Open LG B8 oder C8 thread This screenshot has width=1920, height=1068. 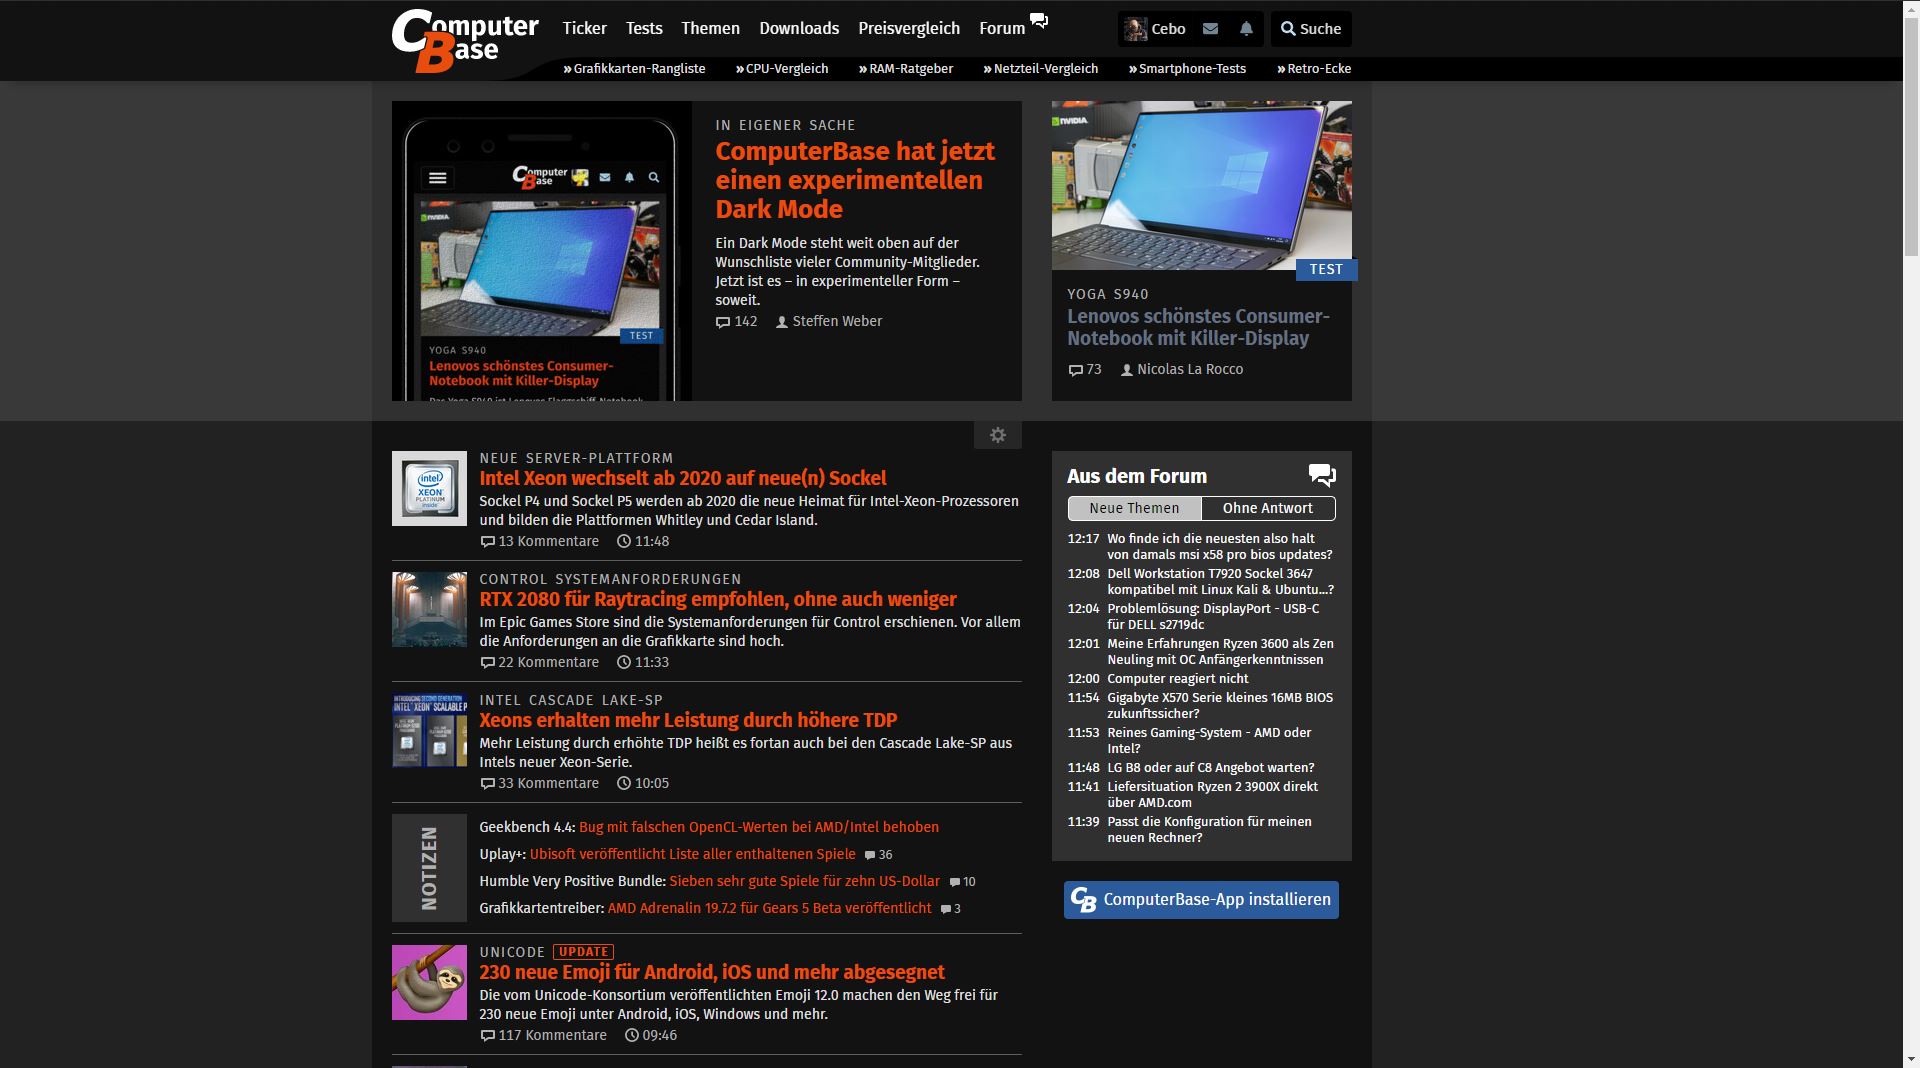pyautogui.click(x=1210, y=767)
